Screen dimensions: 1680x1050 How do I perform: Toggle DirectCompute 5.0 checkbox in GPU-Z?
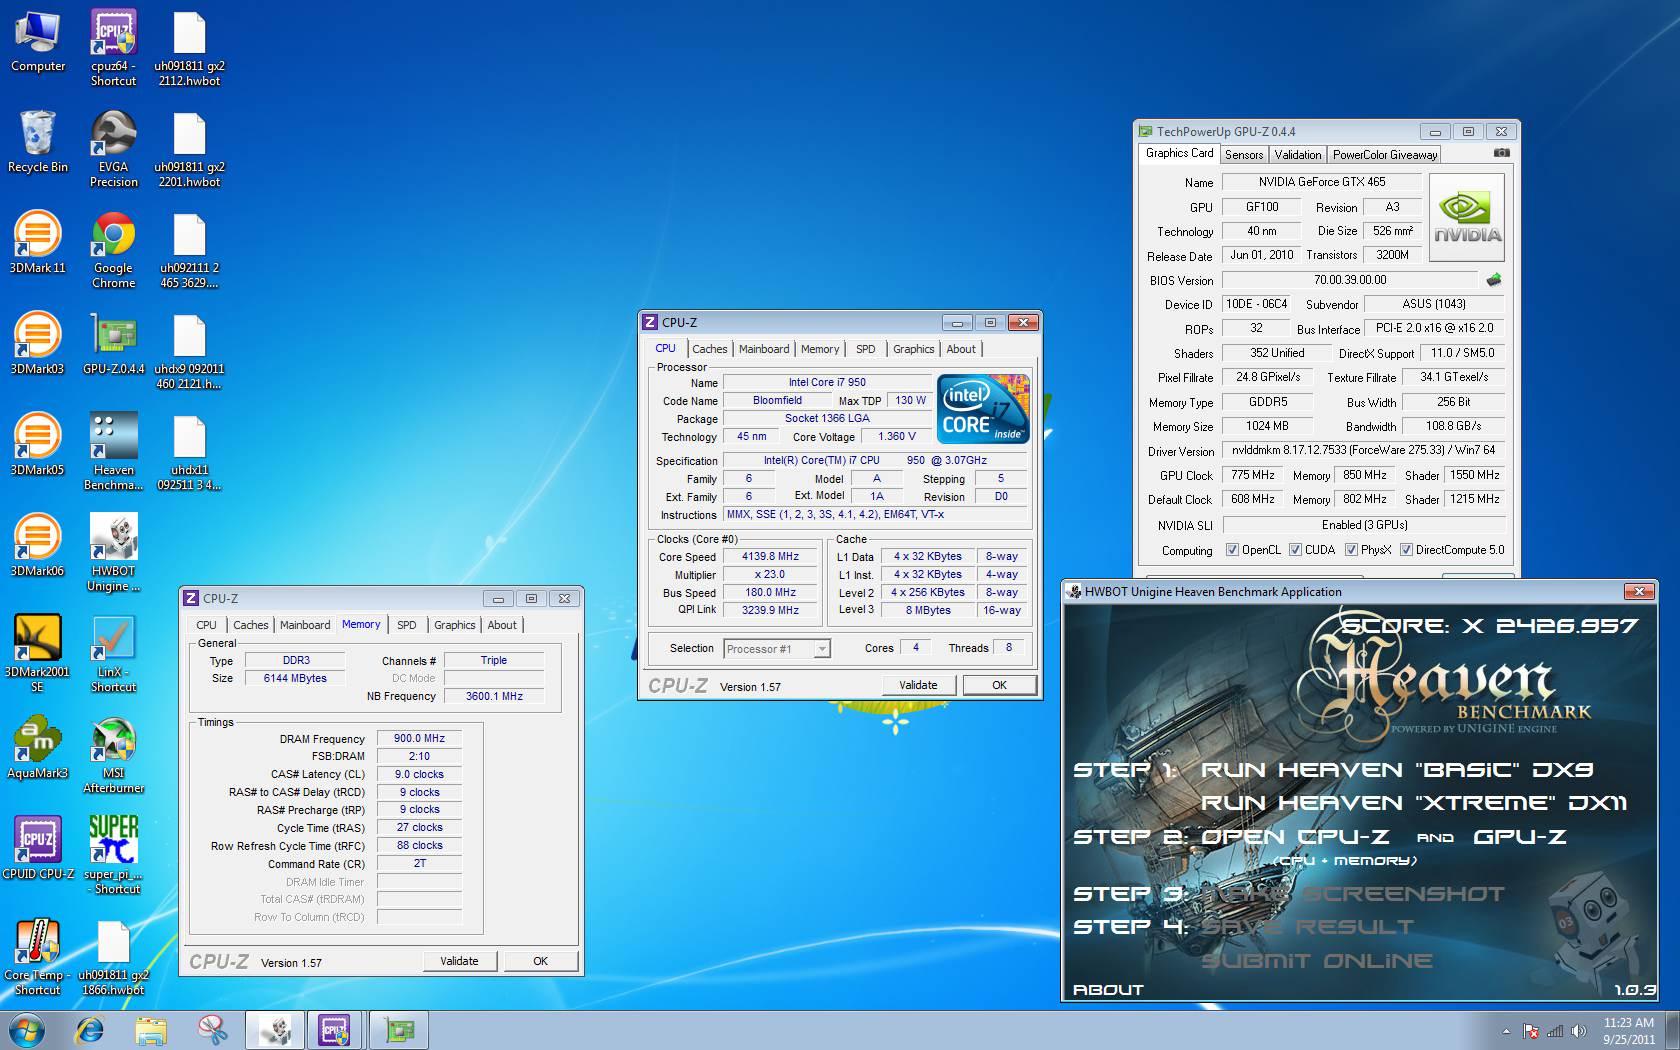[x=1406, y=550]
